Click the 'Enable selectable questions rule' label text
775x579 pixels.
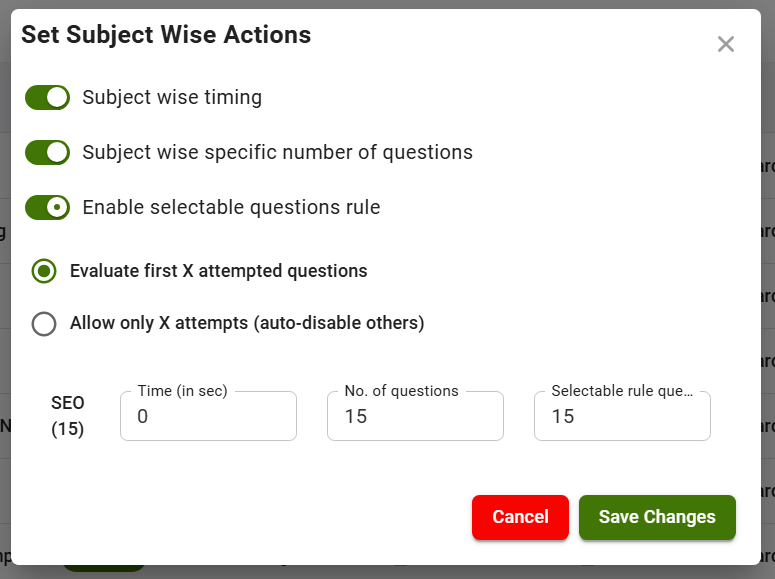[231, 207]
